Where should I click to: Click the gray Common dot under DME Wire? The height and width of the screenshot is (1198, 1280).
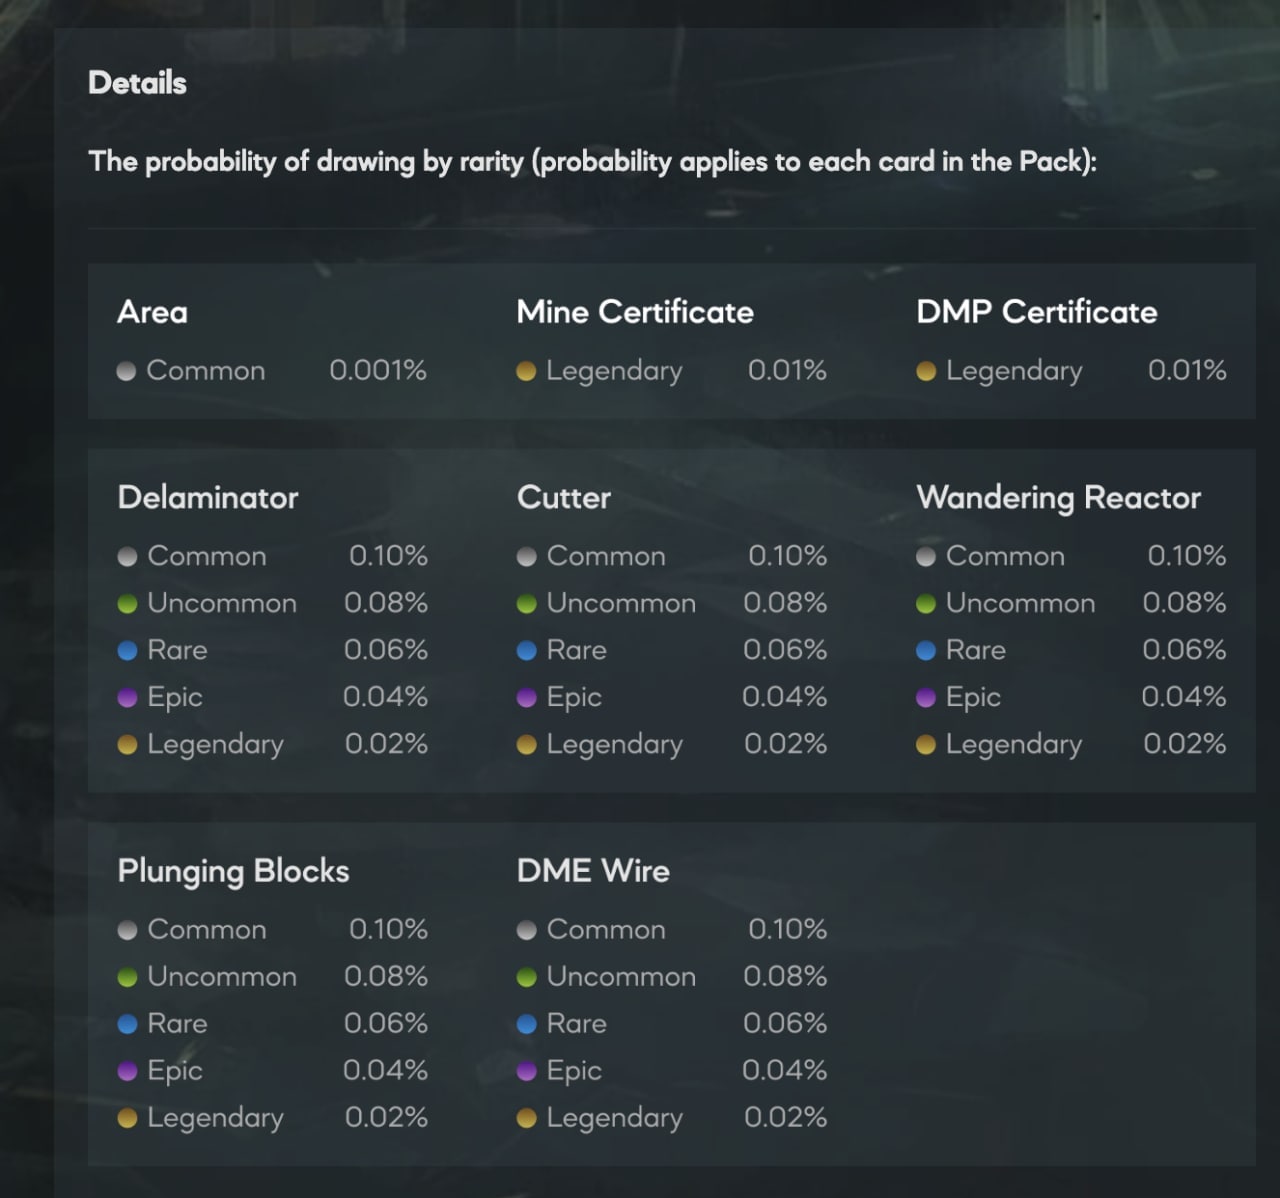[527, 930]
